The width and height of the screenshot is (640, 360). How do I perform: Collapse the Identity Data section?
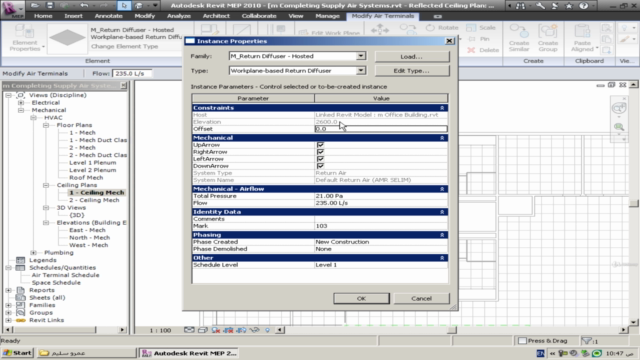click(x=442, y=212)
